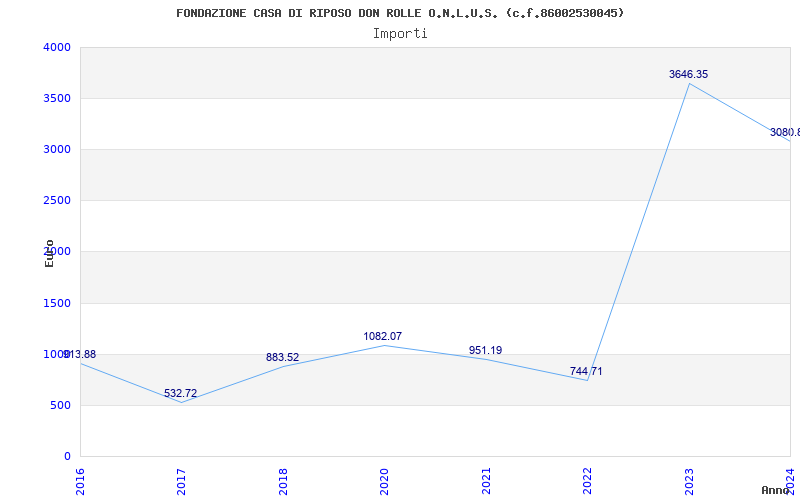
Task: Click the 2017 lowest point on the line
Action: tap(182, 403)
